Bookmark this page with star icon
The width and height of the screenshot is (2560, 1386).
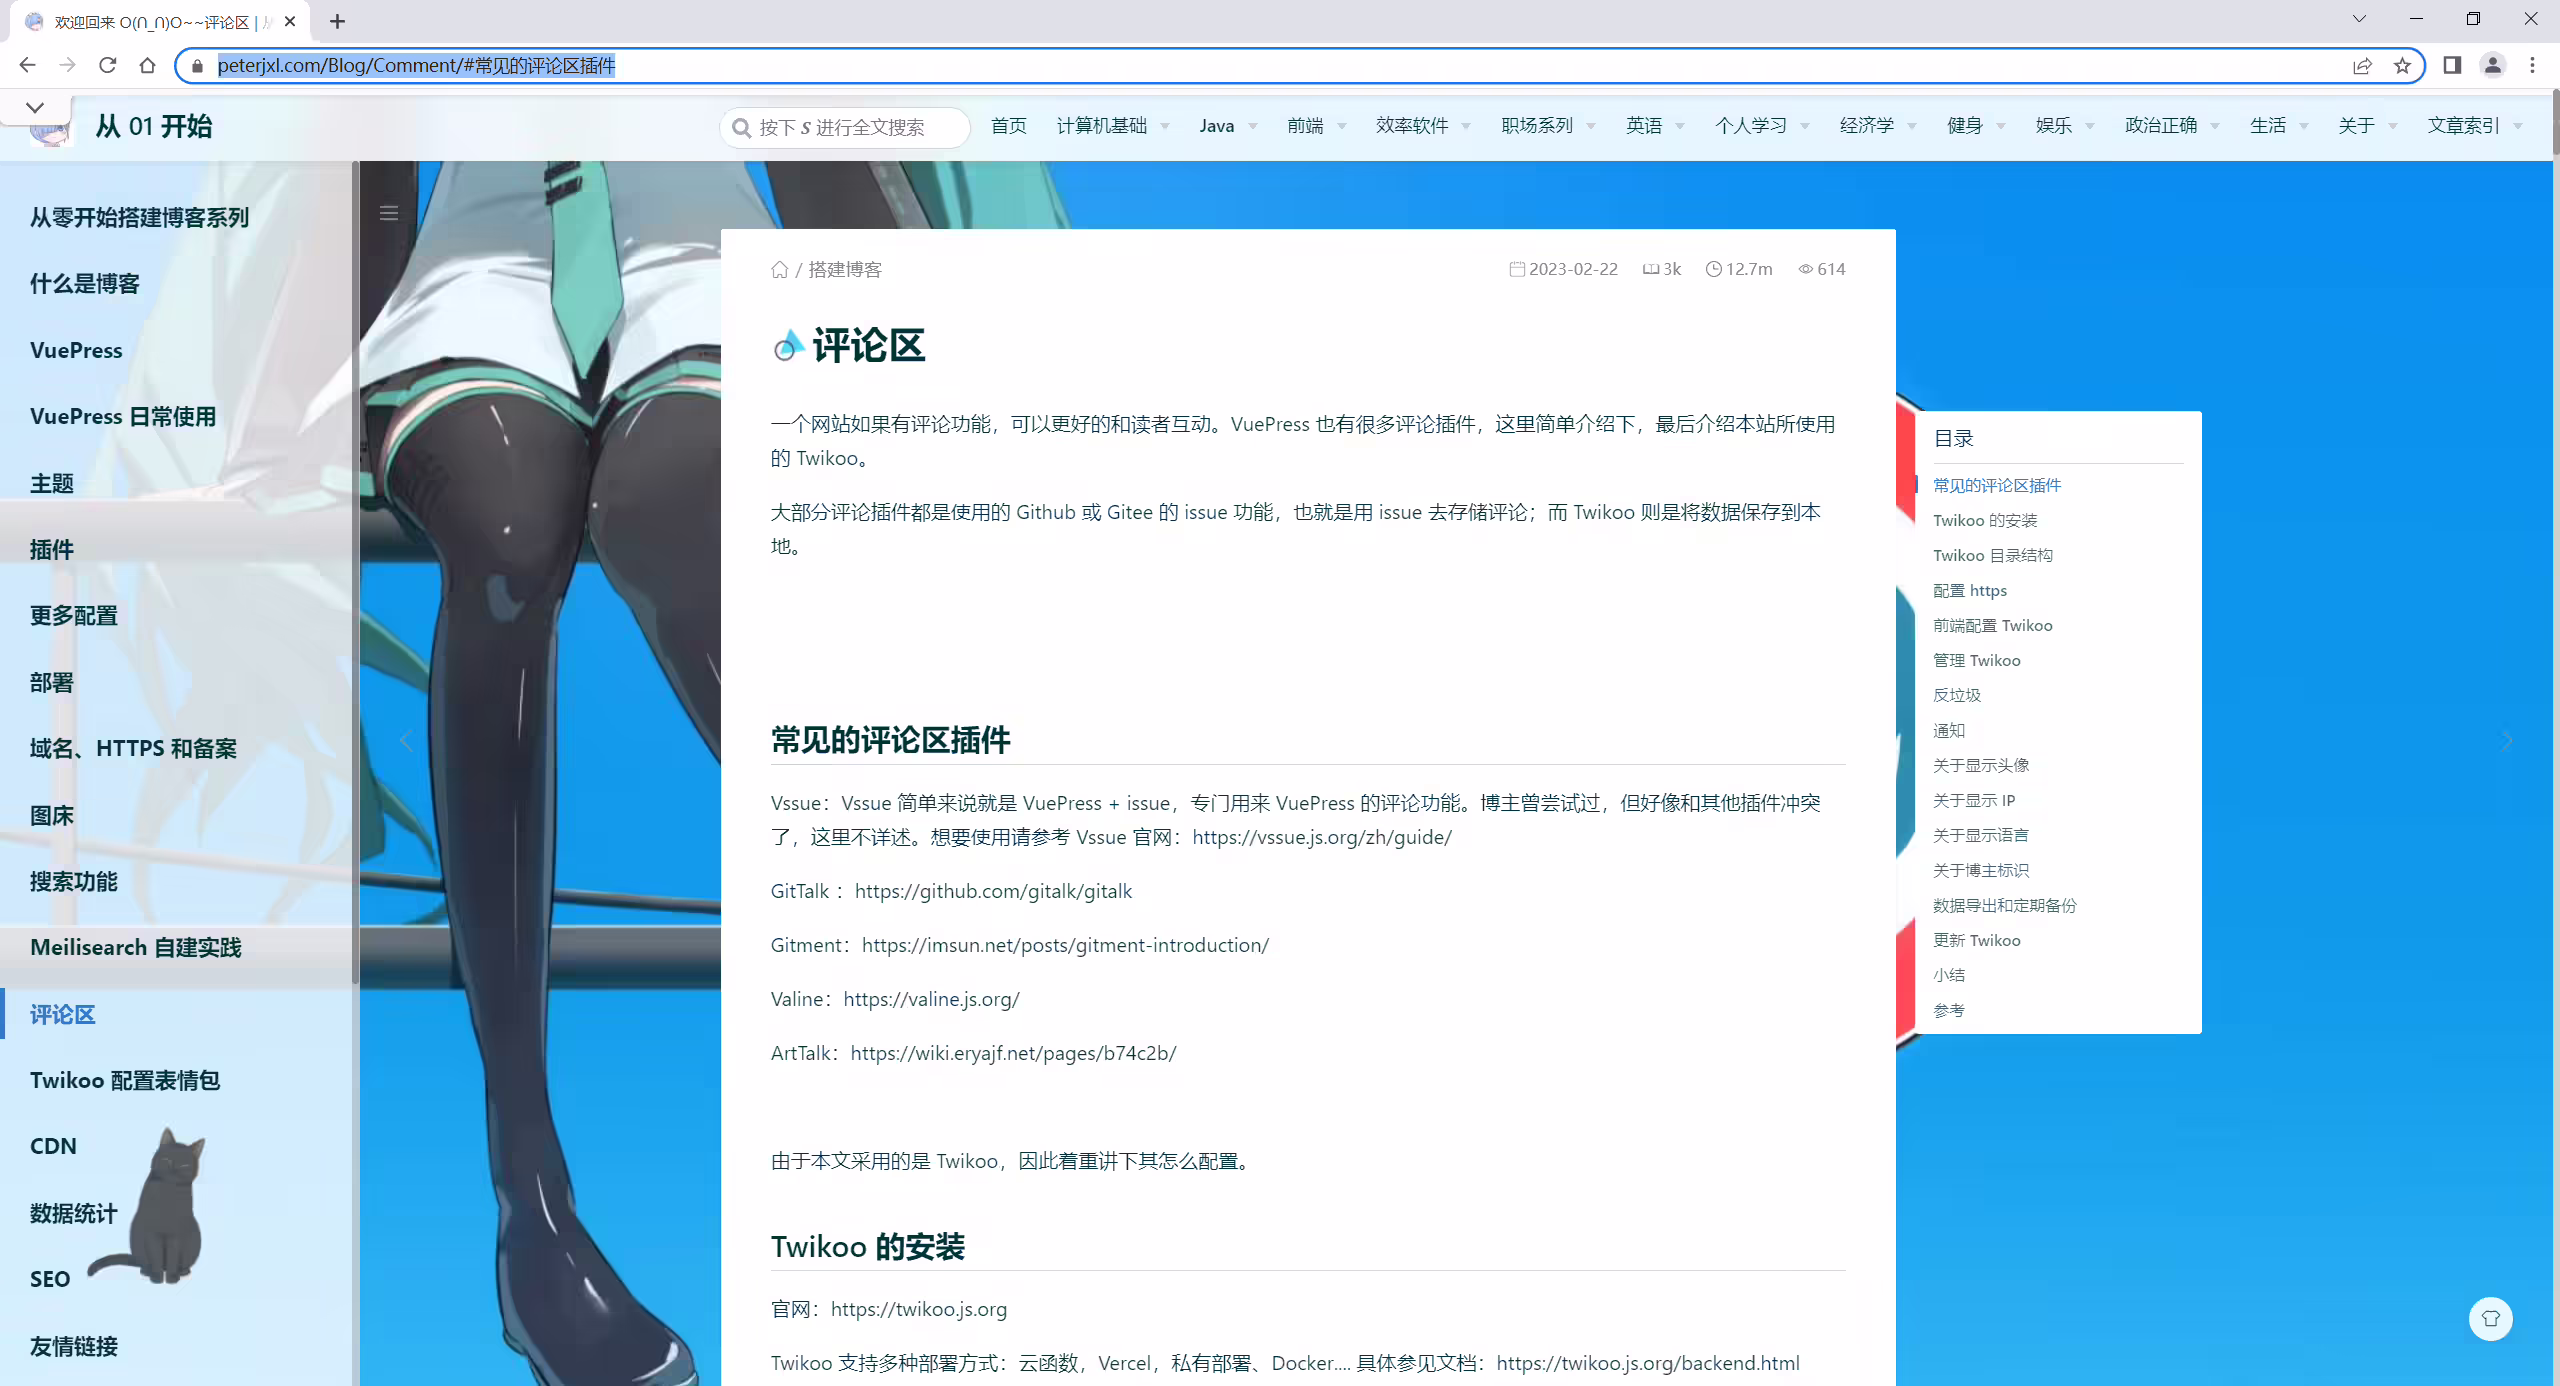pos(2402,66)
